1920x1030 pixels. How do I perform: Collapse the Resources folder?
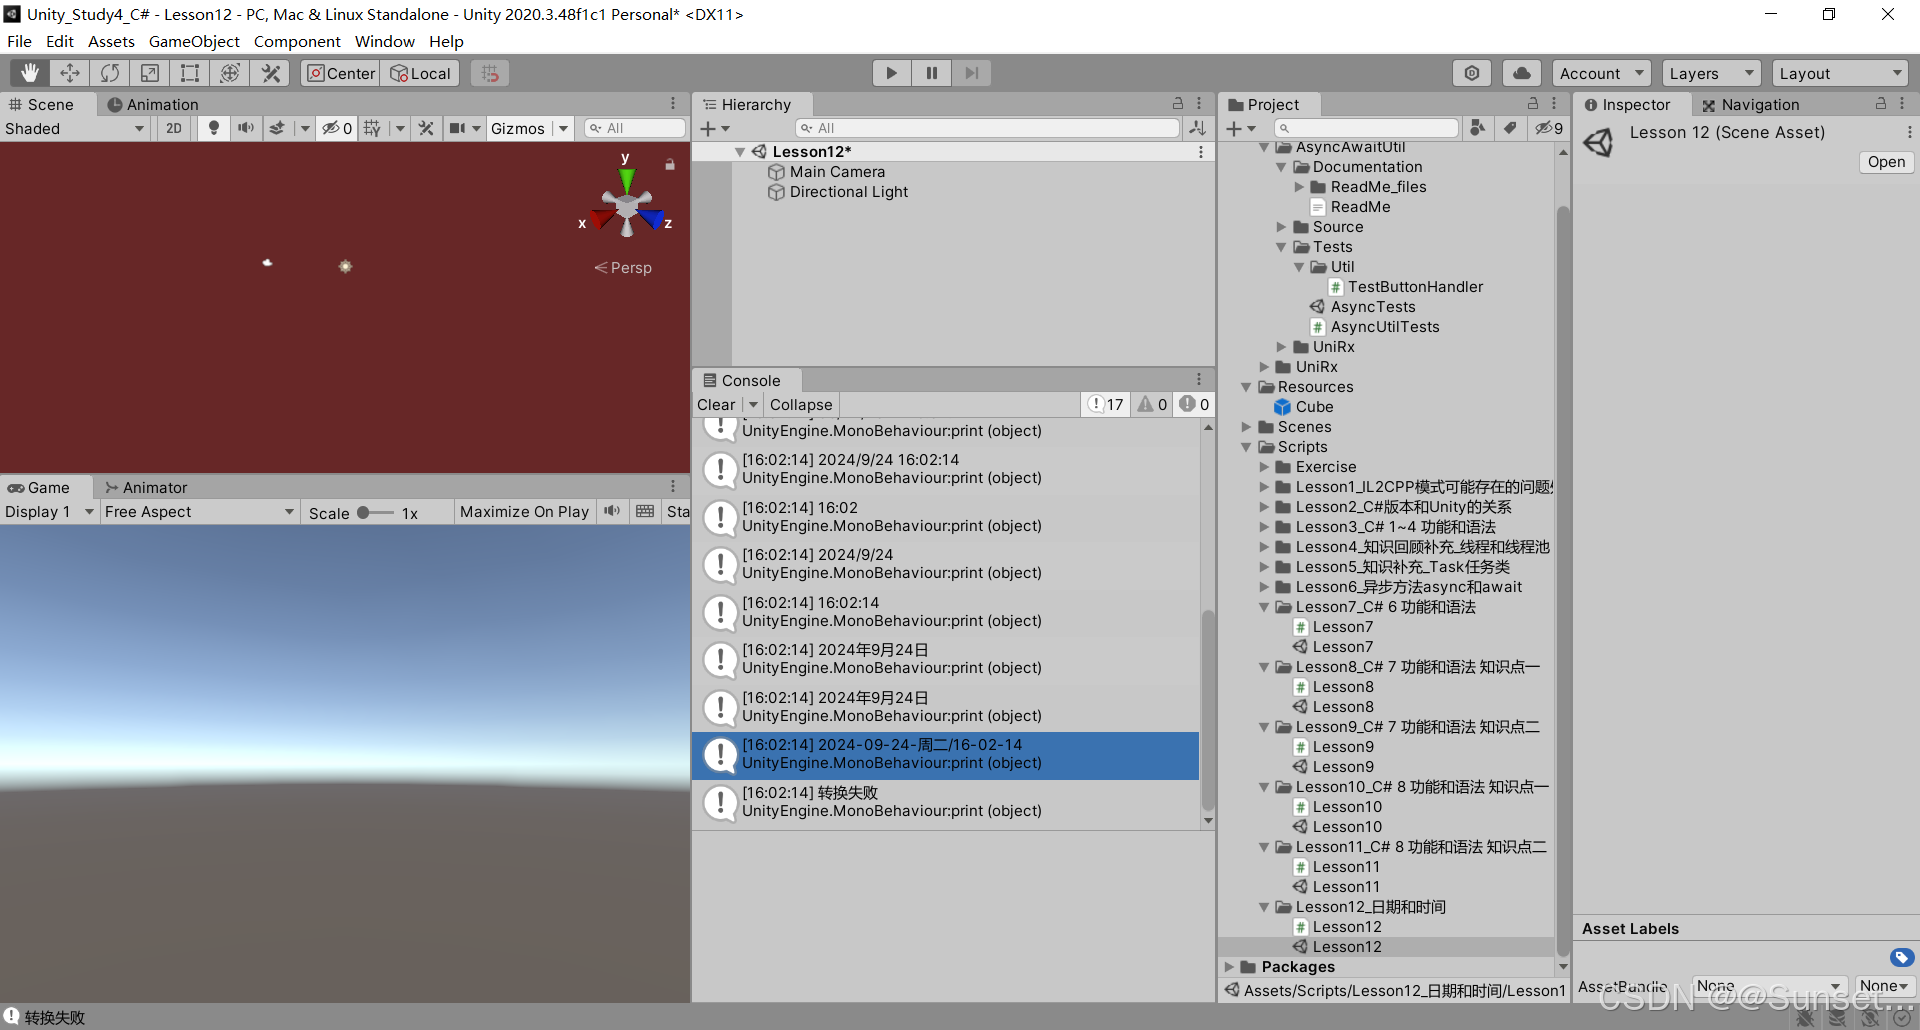tap(1246, 387)
